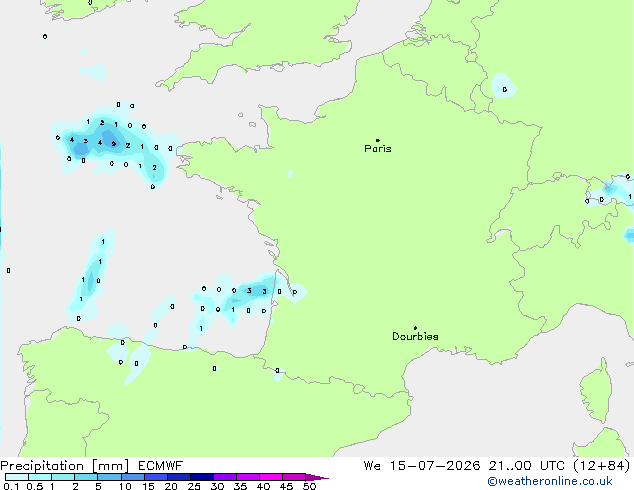Click the legend value '50'
This screenshot has height=490, width=634.
coord(309,486)
